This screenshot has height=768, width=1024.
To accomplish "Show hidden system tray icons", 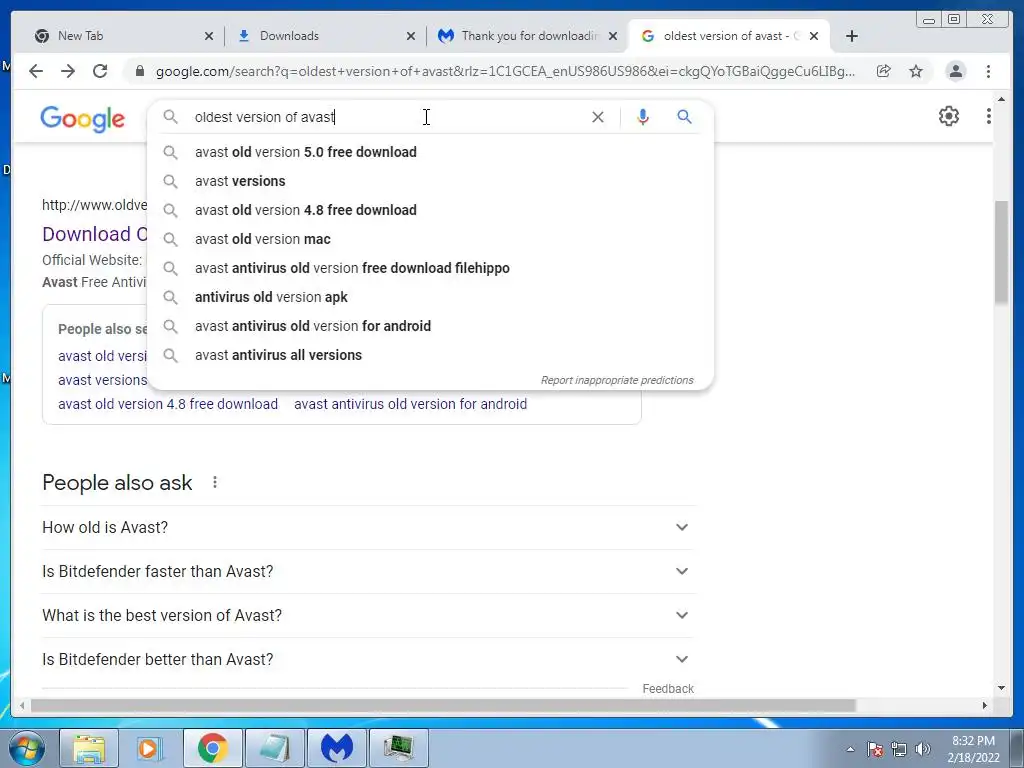I will point(850,749).
